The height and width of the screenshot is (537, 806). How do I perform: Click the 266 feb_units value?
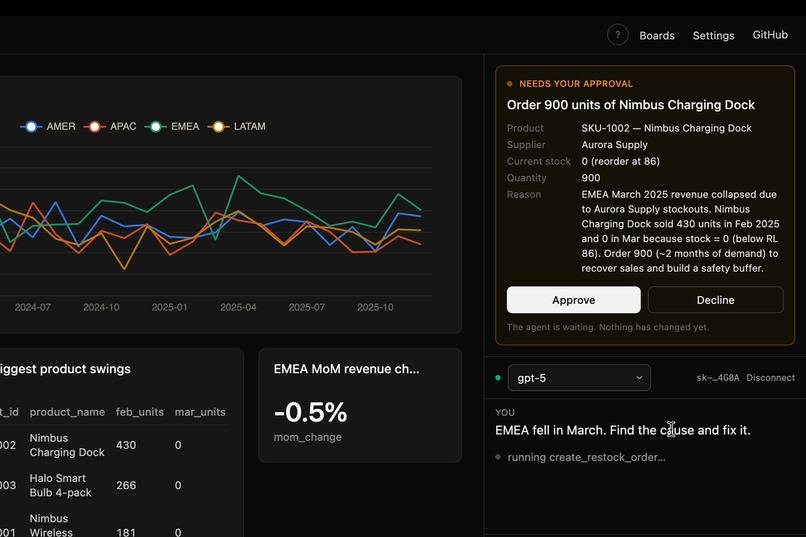tap(126, 485)
